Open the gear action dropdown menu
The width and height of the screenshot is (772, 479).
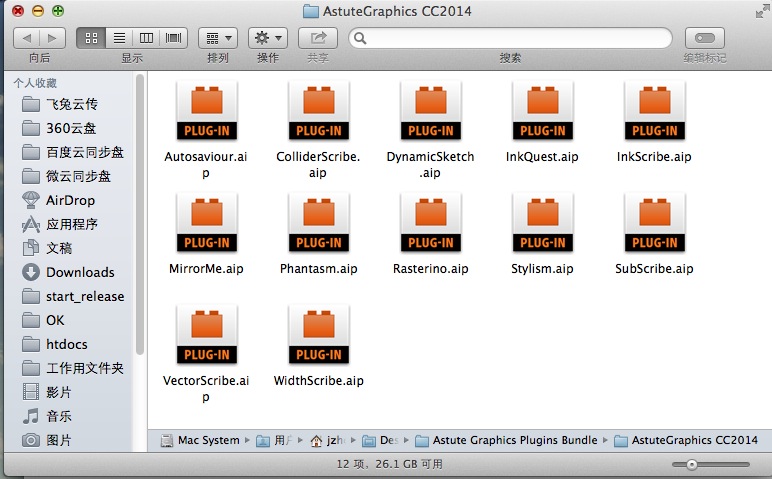tap(267, 38)
